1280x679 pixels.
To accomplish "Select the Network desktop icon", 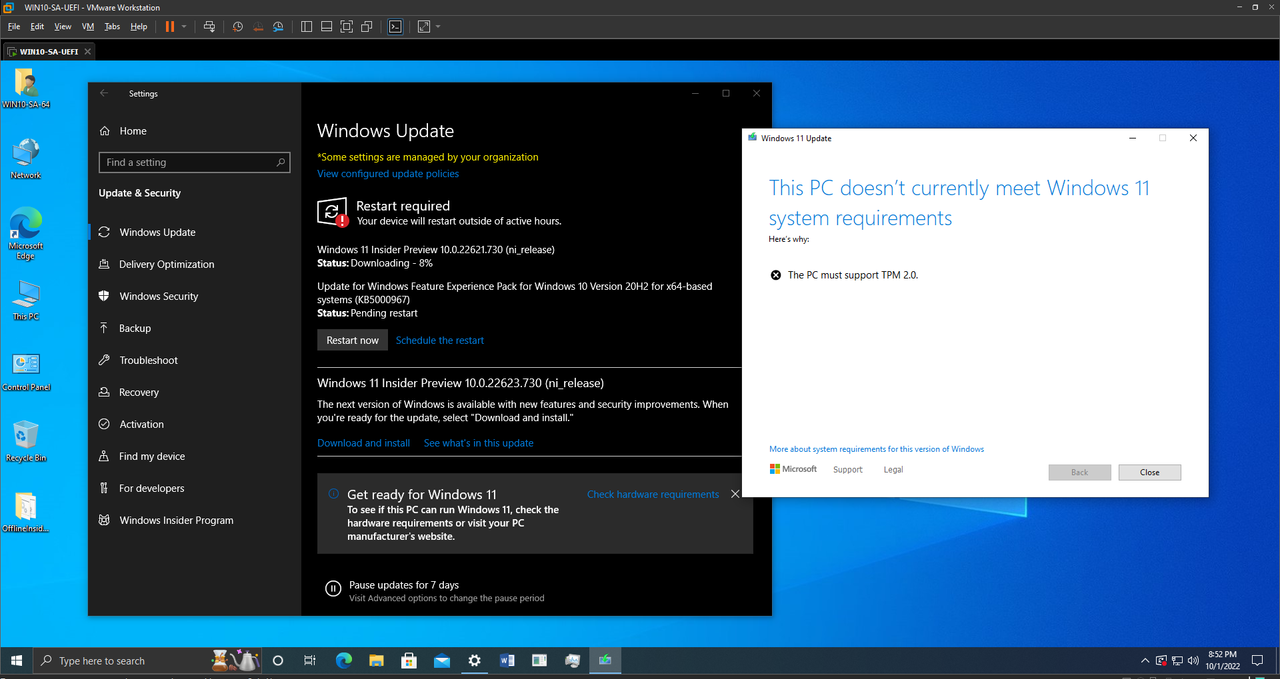I will [x=26, y=160].
